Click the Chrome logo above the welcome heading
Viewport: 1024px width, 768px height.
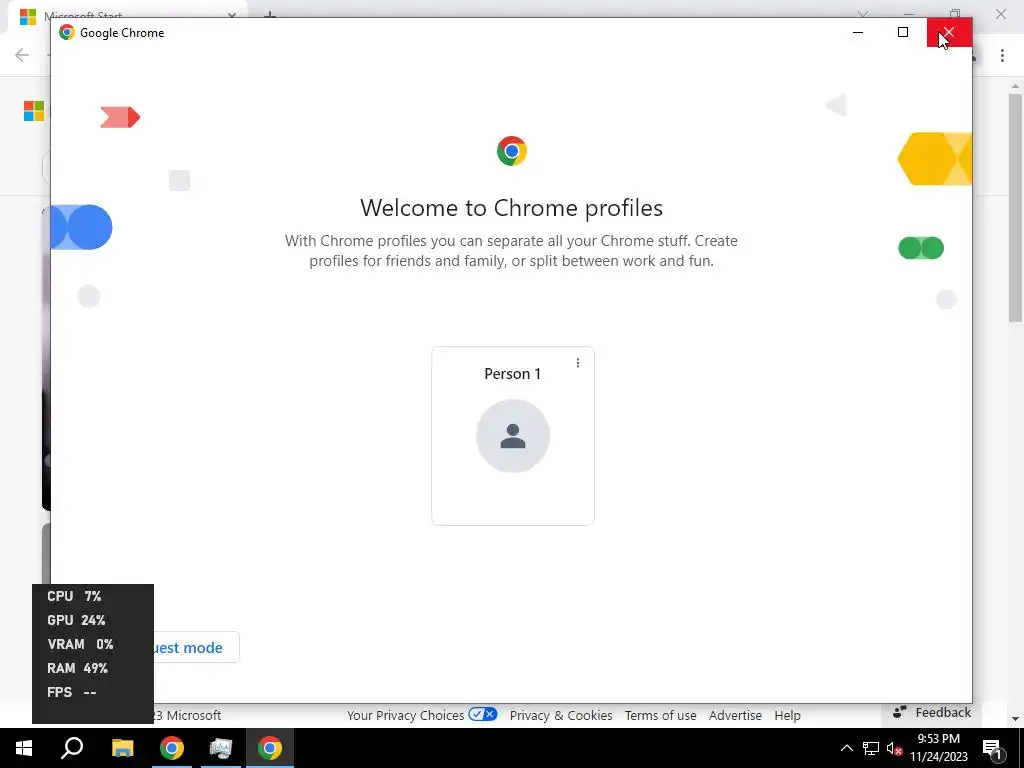pos(511,151)
